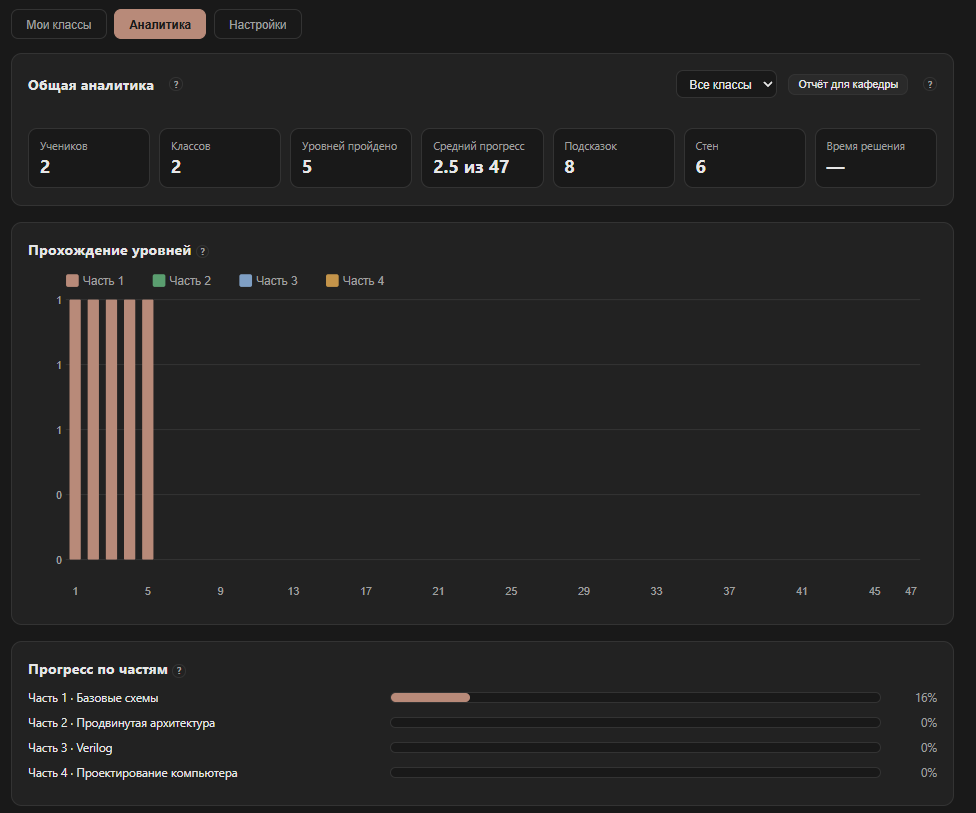
Task: Open the Мои классы tab
Action: [x=59, y=24]
